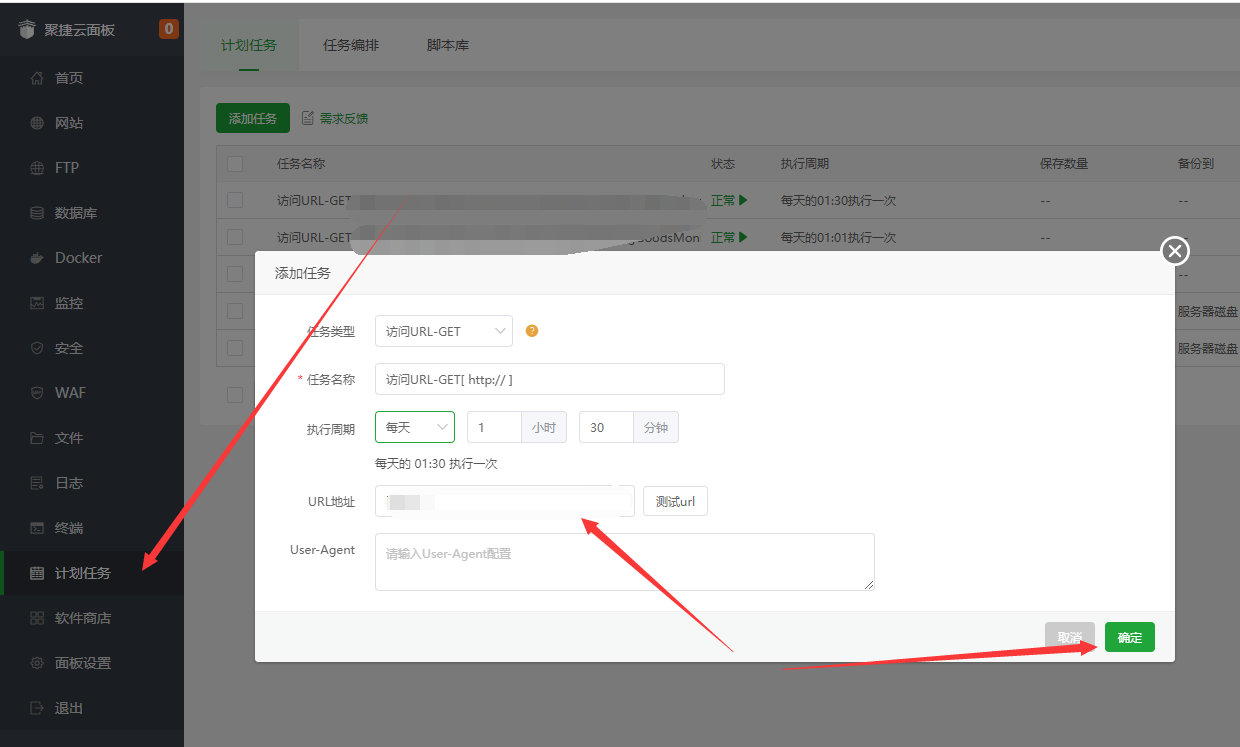Click the 正常 status in the 01:30 row
Viewport: 1240px width, 747px height.
tap(723, 200)
